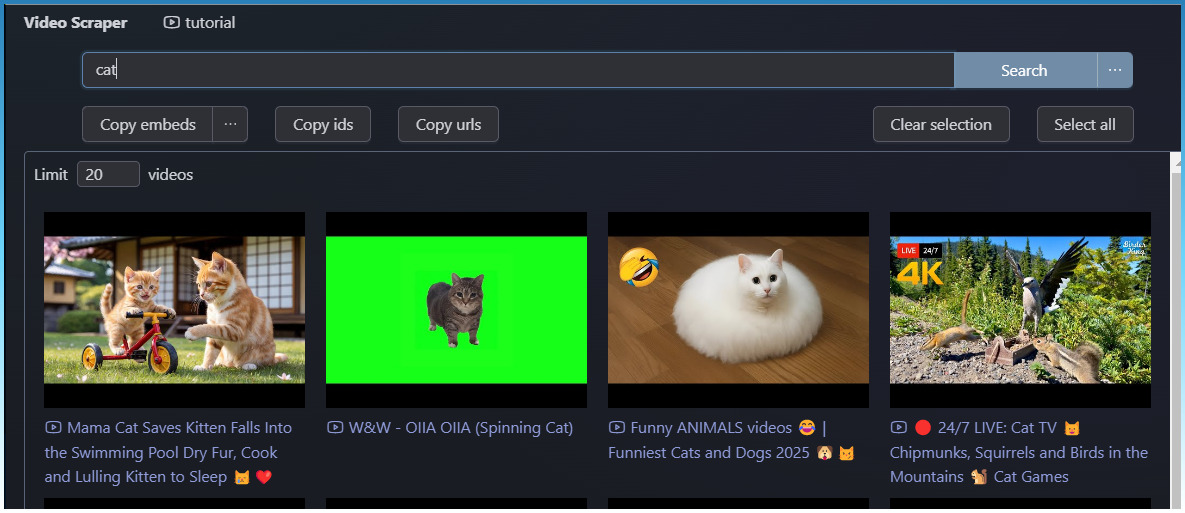The height and width of the screenshot is (513, 1185).
Task: Copy the video ids
Action: point(323,124)
